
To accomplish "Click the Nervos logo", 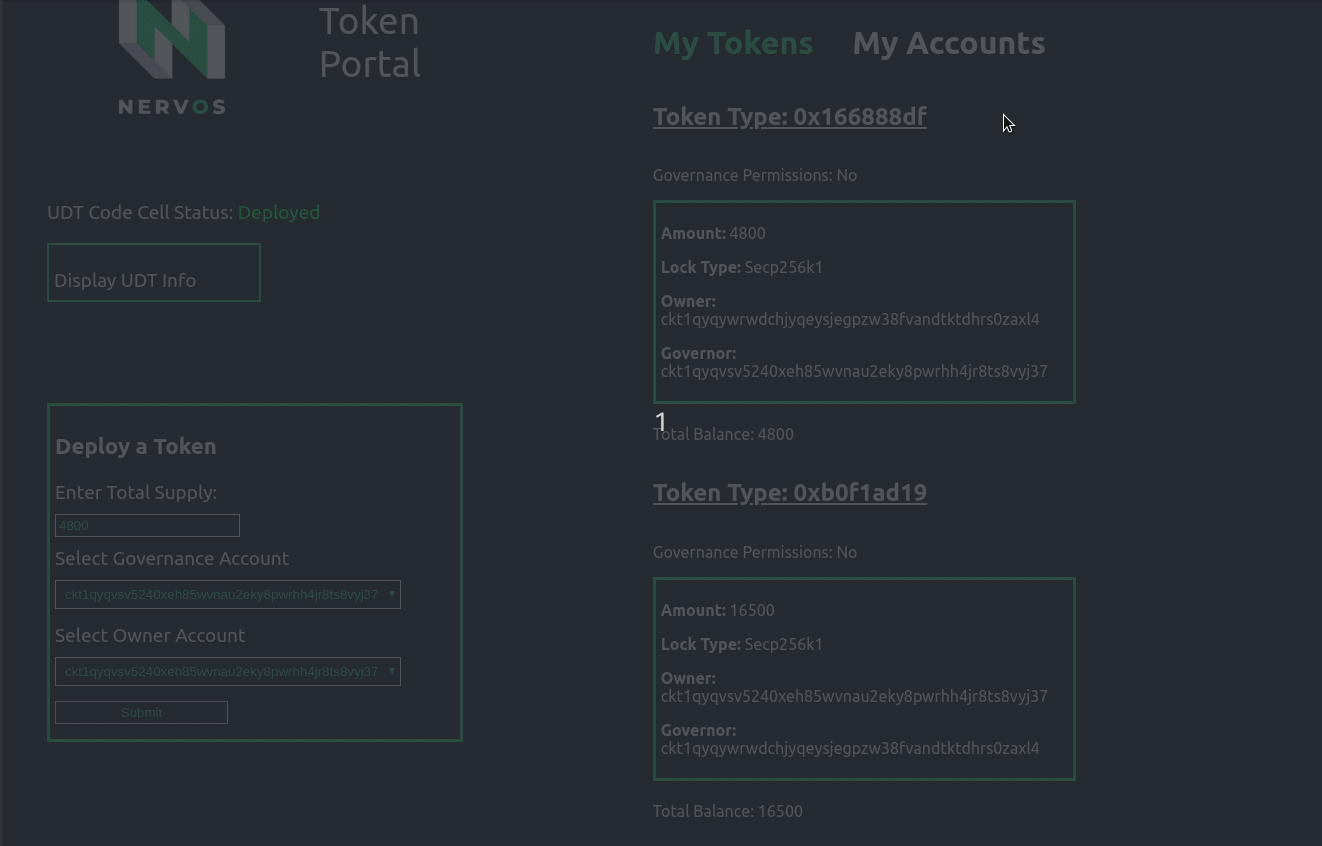I will [x=172, y=57].
